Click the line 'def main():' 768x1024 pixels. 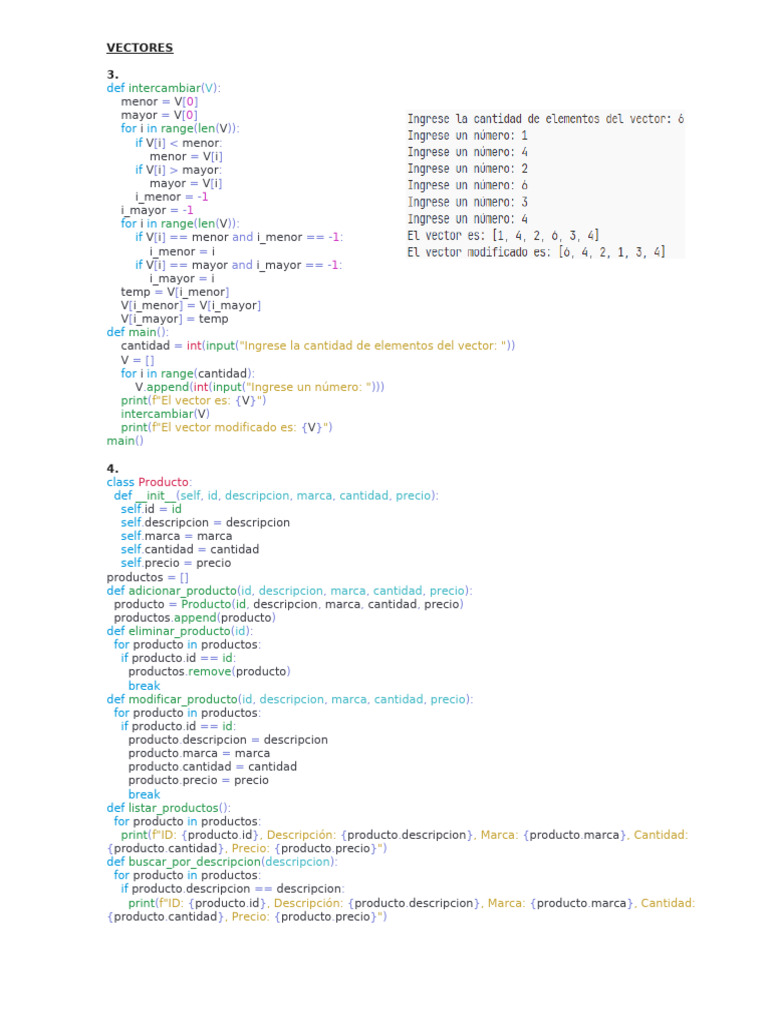click(x=137, y=332)
